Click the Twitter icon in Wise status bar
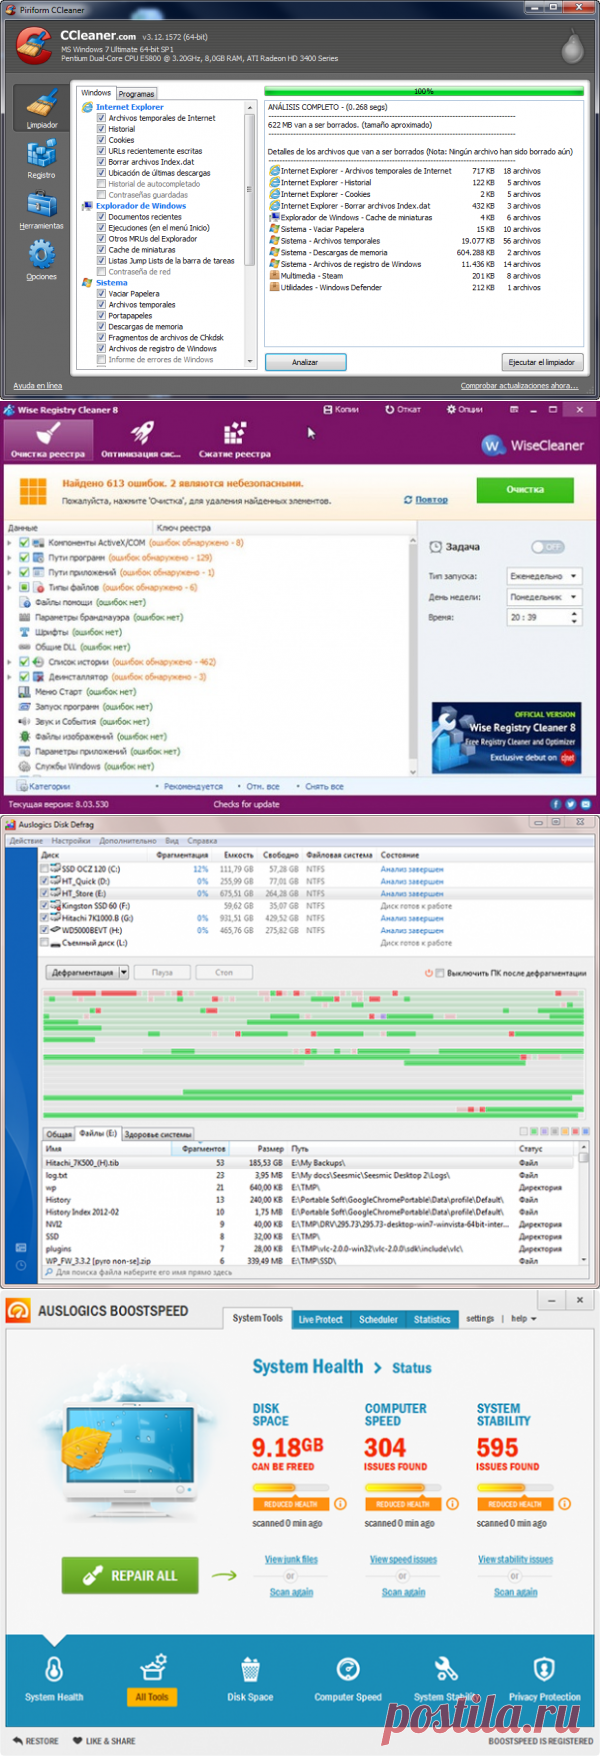 point(571,804)
